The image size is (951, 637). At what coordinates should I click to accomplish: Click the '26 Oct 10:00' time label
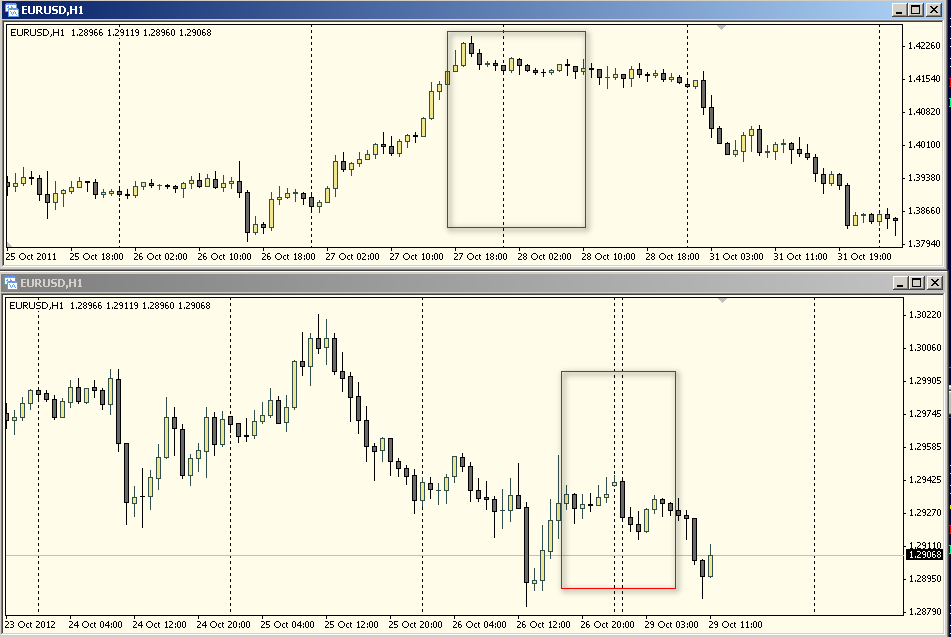[x=224, y=257]
